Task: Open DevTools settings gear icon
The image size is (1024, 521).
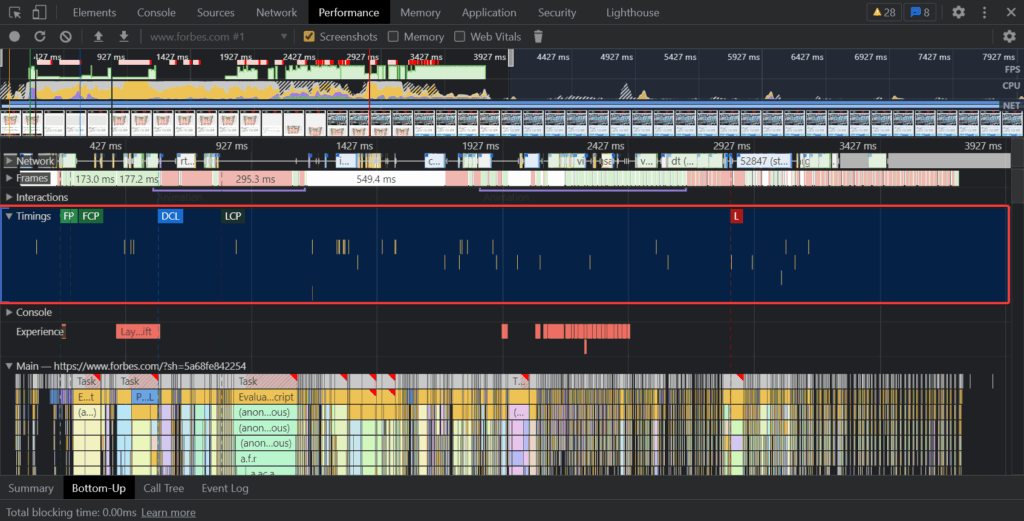Action: coord(958,12)
